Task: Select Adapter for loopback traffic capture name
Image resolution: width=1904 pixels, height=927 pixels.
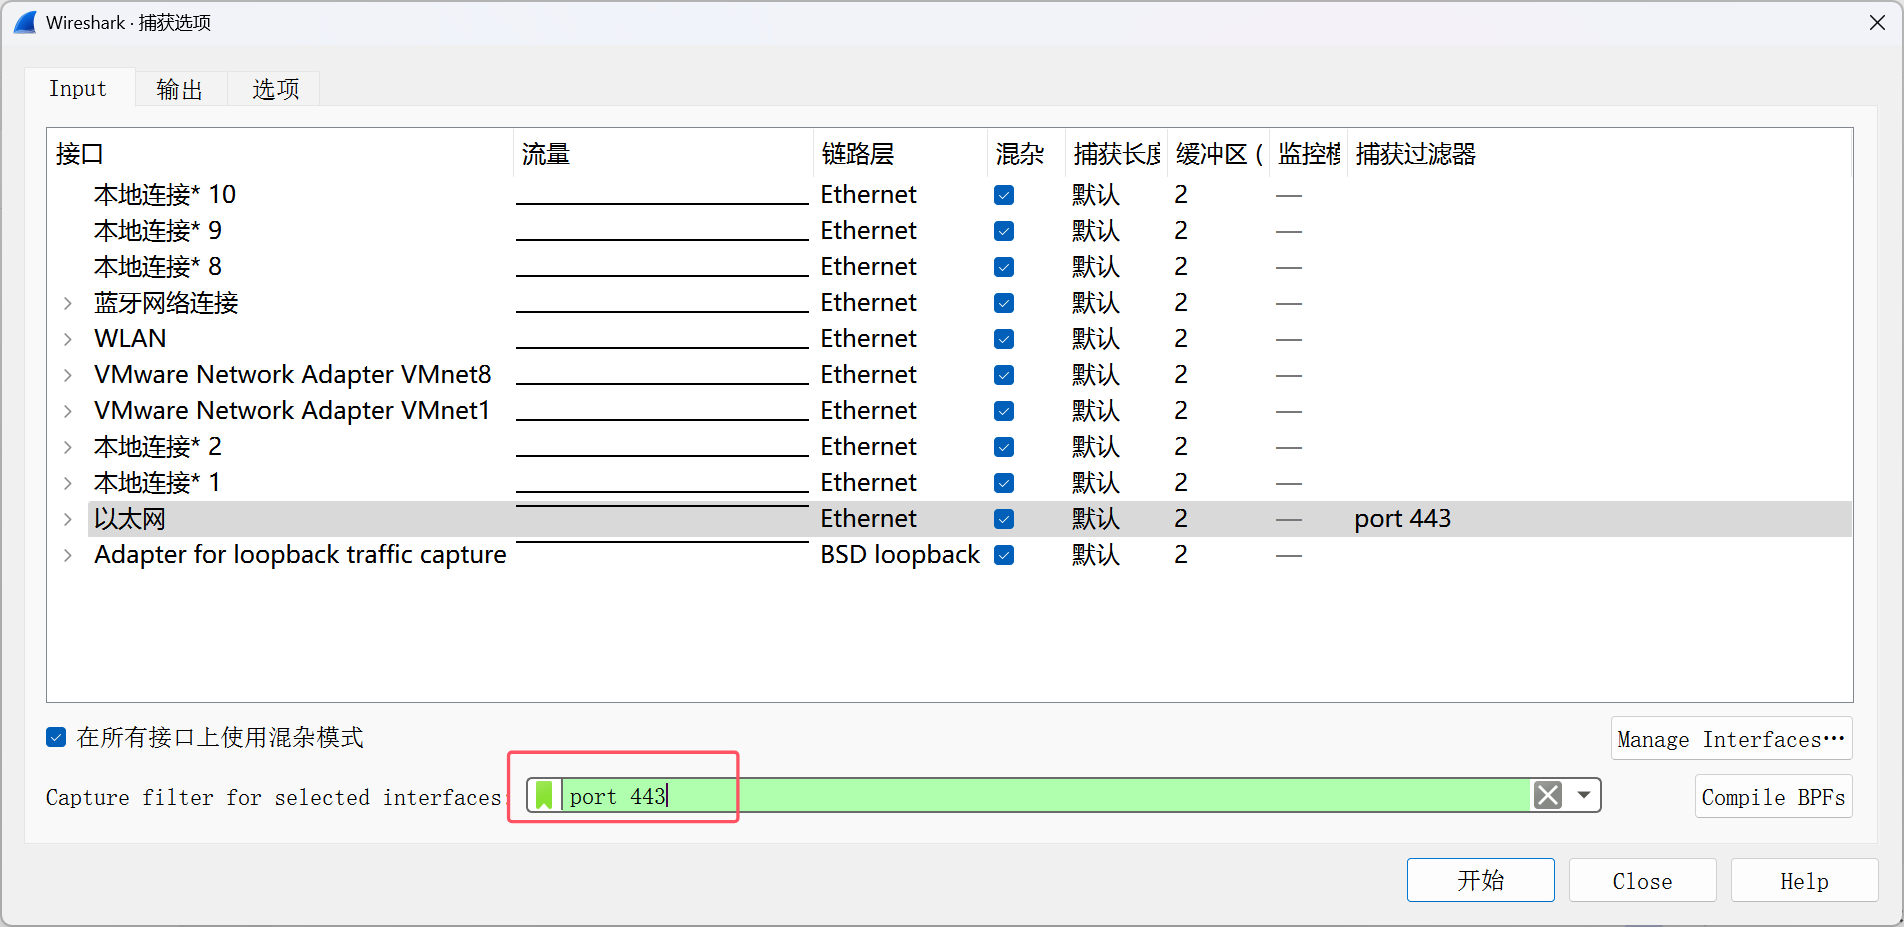Action: click(x=300, y=555)
